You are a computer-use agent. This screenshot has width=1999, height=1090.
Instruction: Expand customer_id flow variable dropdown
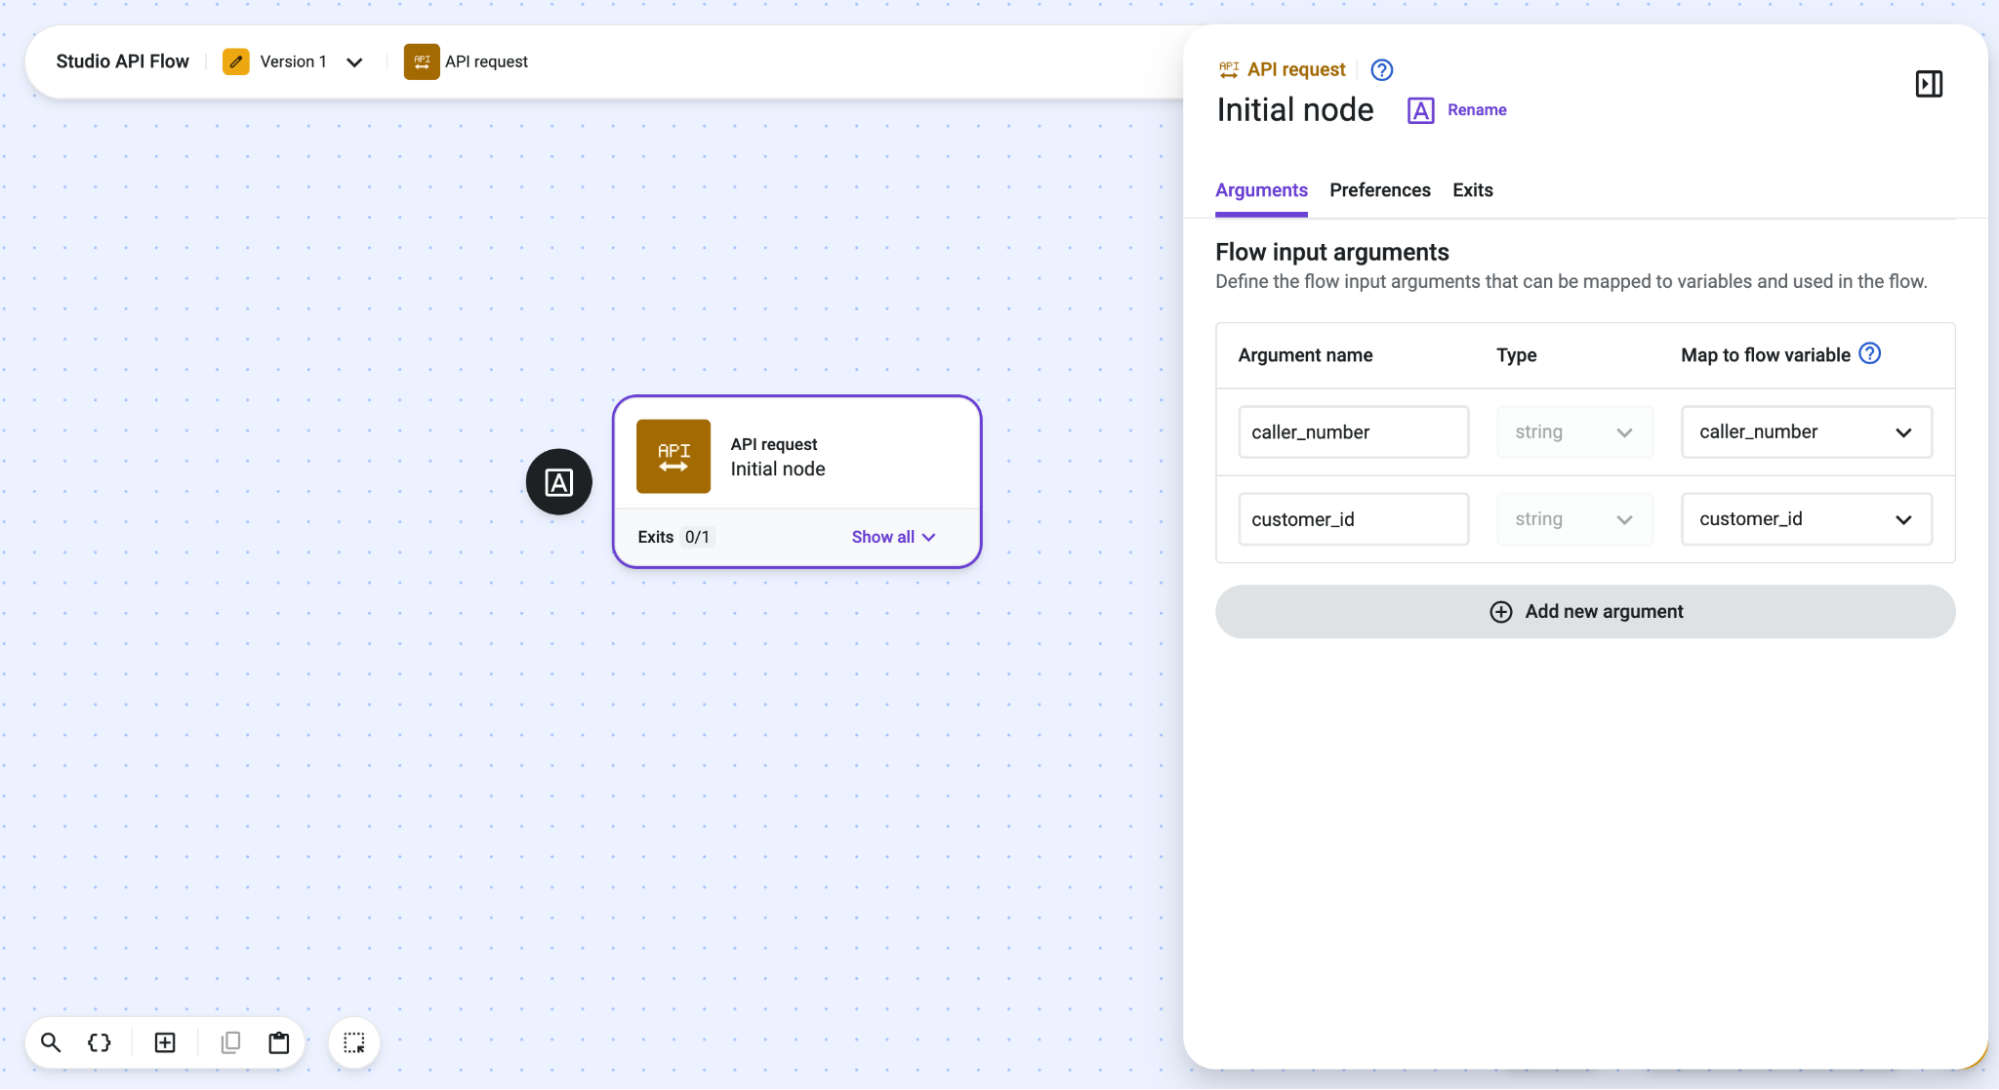pyautogui.click(x=1806, y=519)
